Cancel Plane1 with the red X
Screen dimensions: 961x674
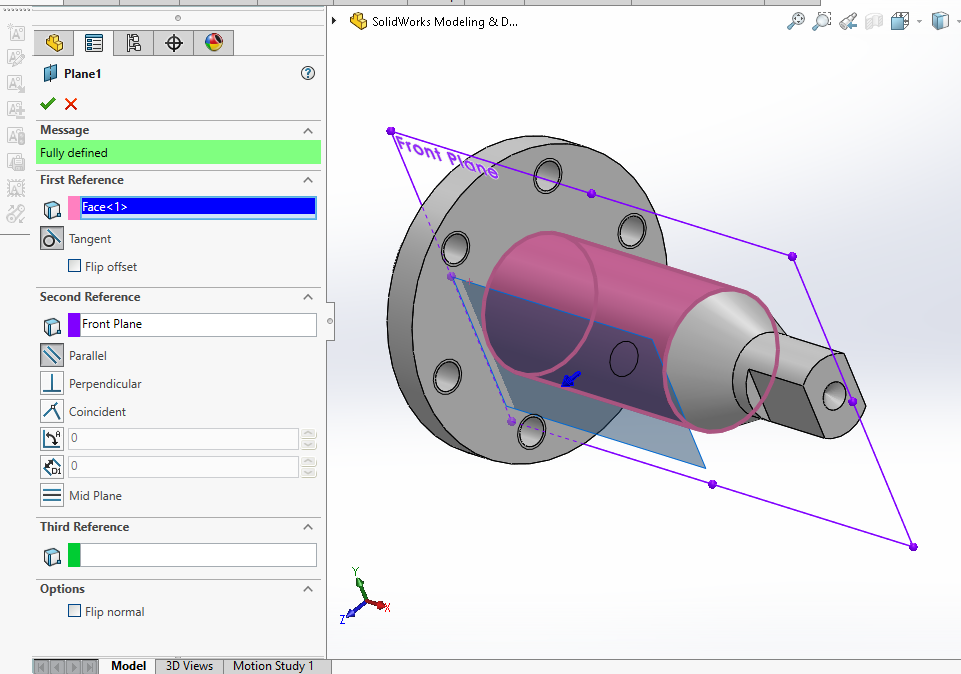(x=71, y=104)
